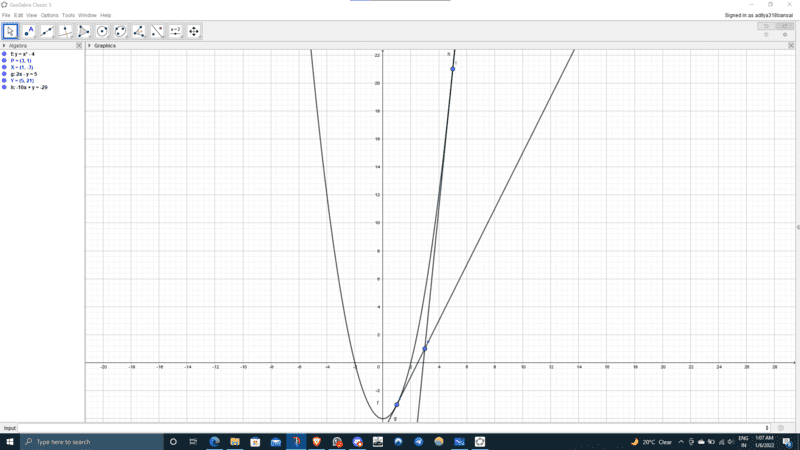800x450 pixels.
Task: Open the clock showing 1:07 AM
Action: point(764,442)
